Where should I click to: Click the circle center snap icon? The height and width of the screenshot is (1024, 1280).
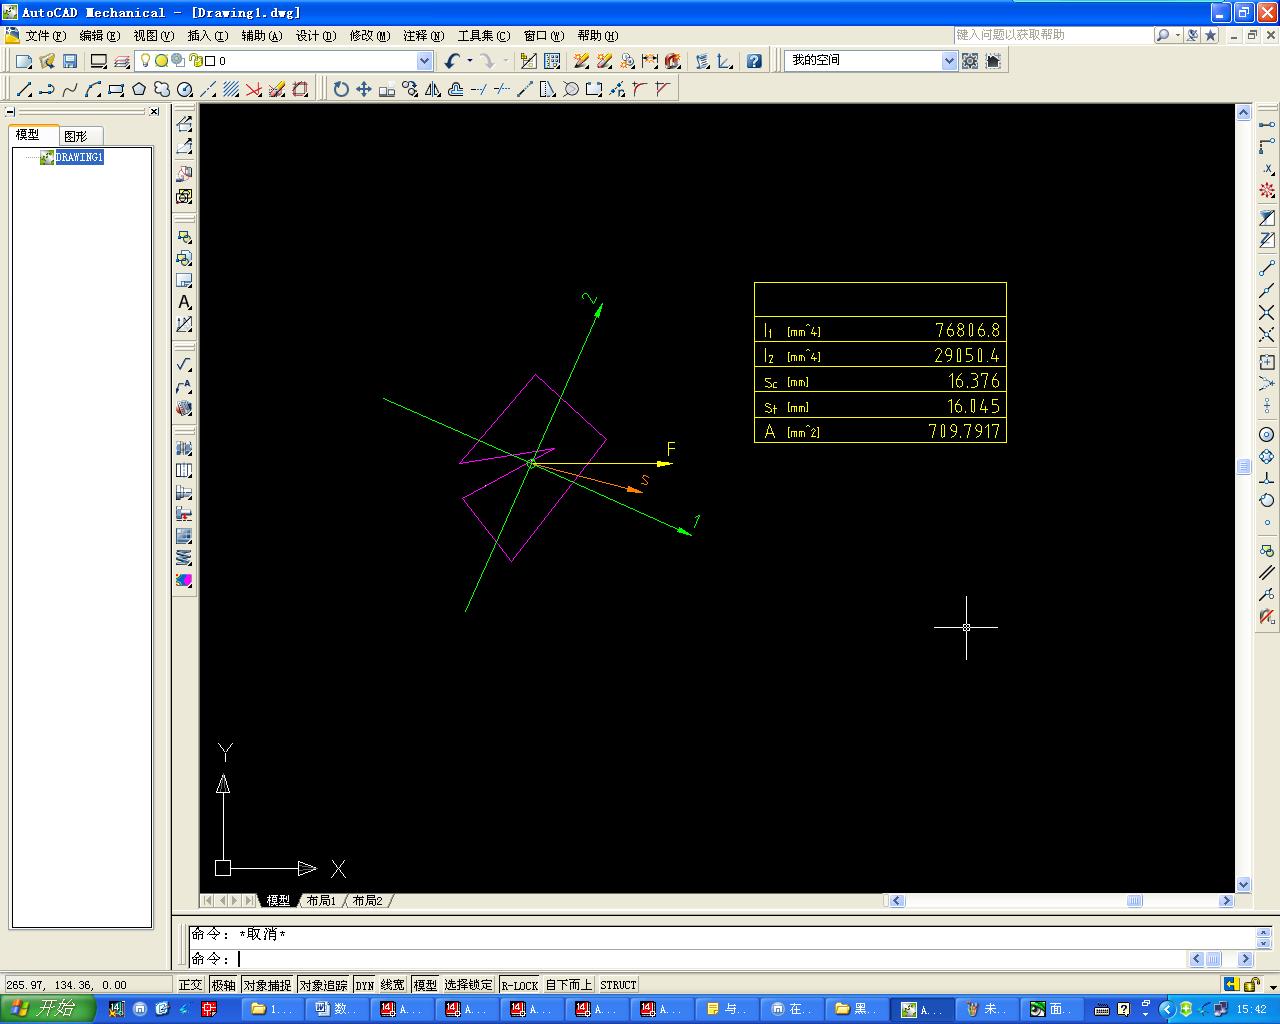(x=1267, y=434)
